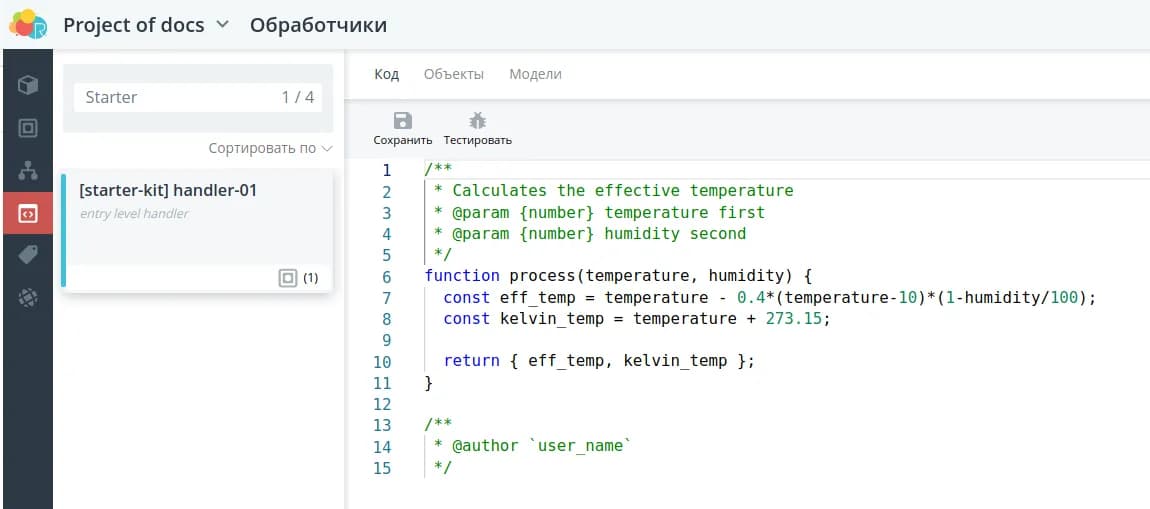Image resolution: width=1150 pixels, height=509 pixels.
Task: Place cursor on the return statement line
Action: coord(598,361)
